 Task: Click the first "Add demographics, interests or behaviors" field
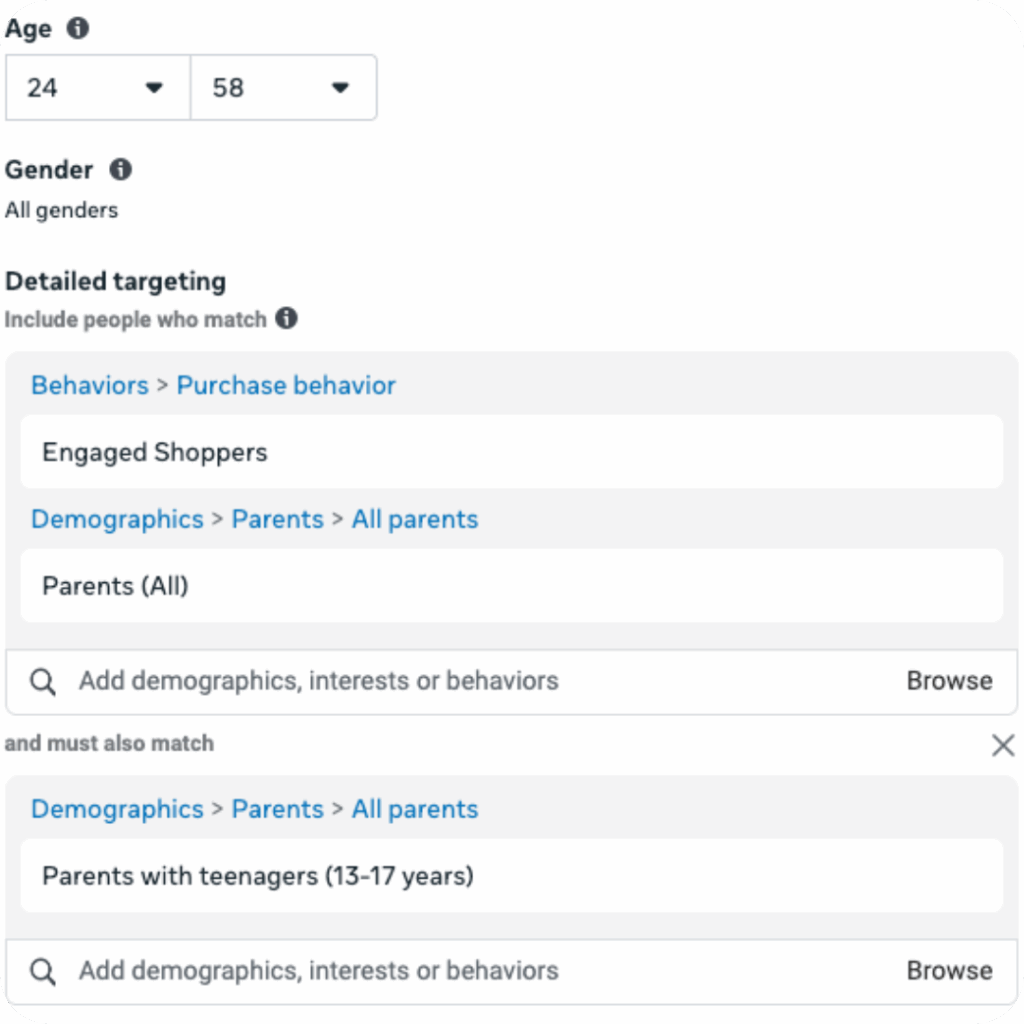click(x=318, y=681)
